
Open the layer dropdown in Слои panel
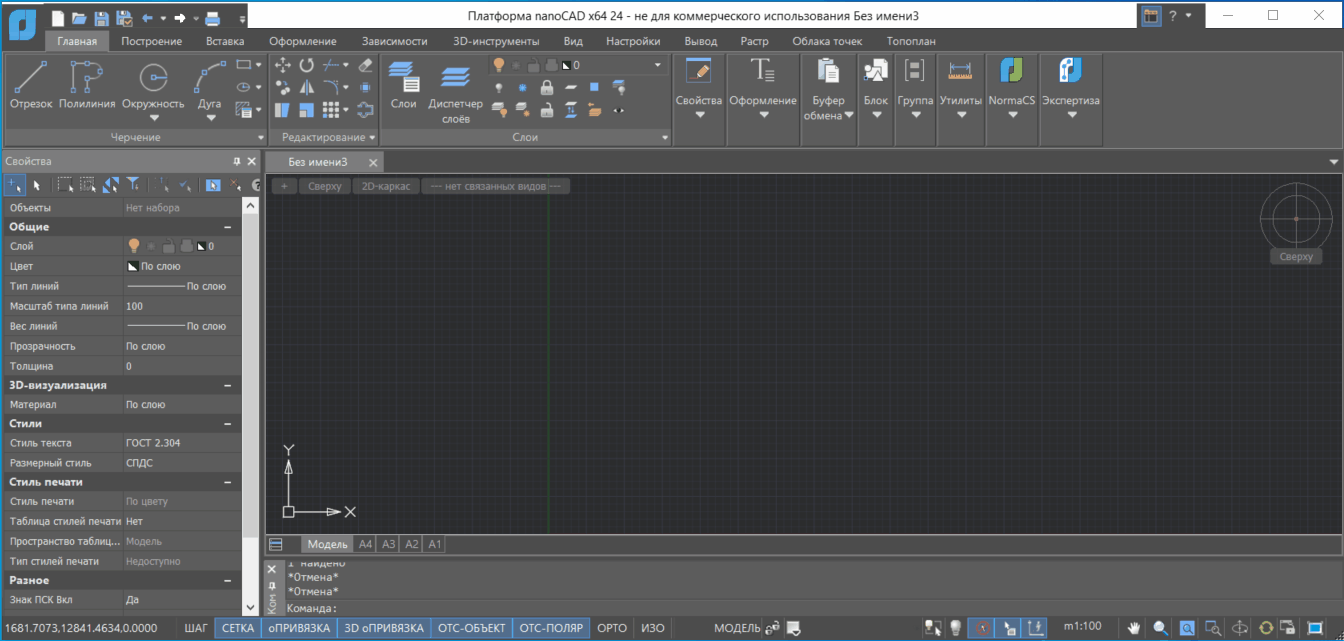click(658, 65)
